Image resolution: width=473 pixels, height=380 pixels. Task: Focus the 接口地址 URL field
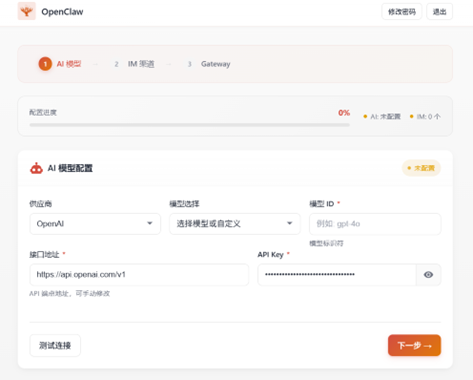click(x=139, y=275)
